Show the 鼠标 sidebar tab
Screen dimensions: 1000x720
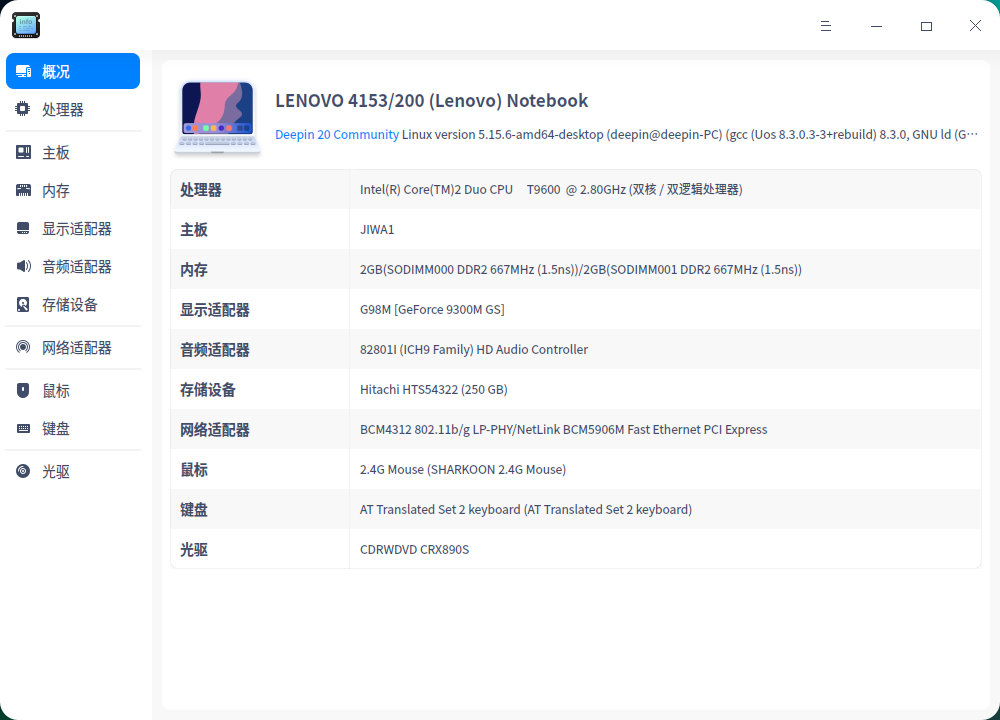[x=73, y=390]
